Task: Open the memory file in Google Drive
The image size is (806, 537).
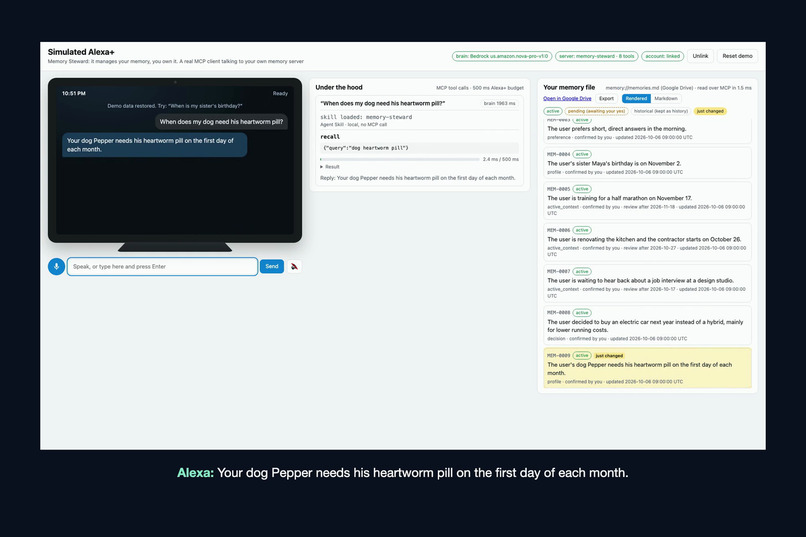Action: coord(567,98)
